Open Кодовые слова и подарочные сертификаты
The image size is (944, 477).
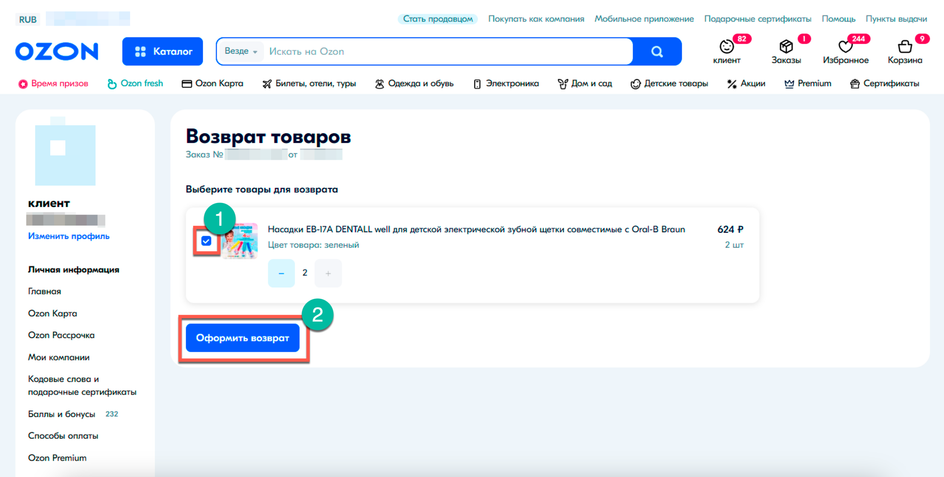click(x=82, y=385)
